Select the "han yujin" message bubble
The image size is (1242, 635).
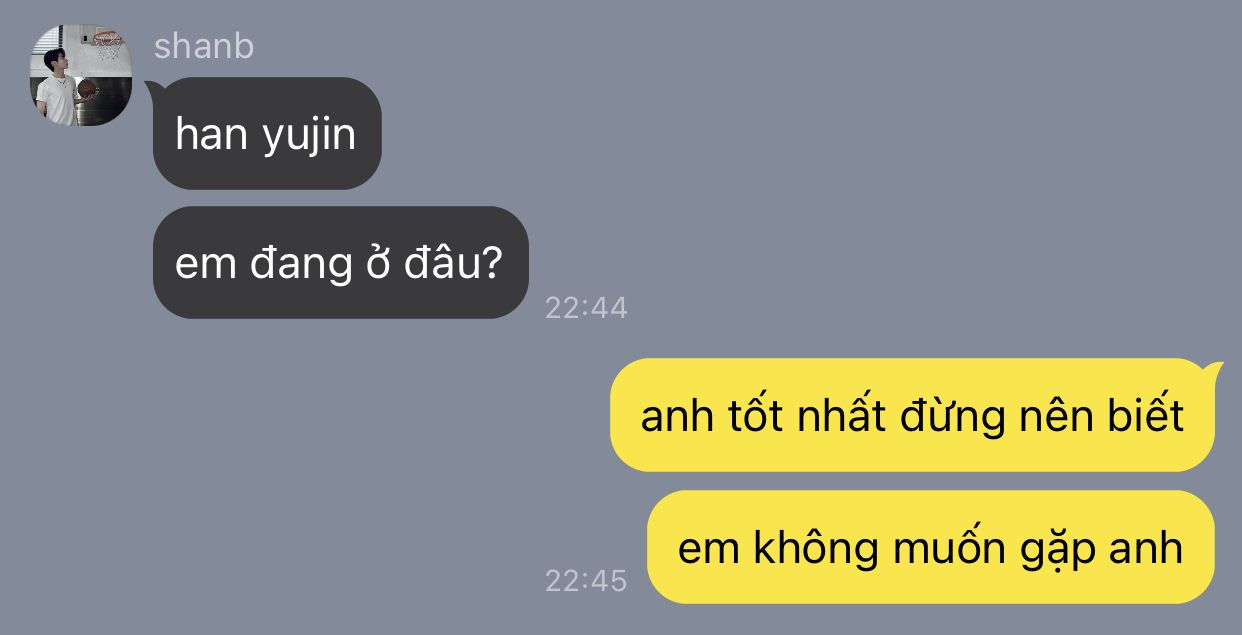267,133
